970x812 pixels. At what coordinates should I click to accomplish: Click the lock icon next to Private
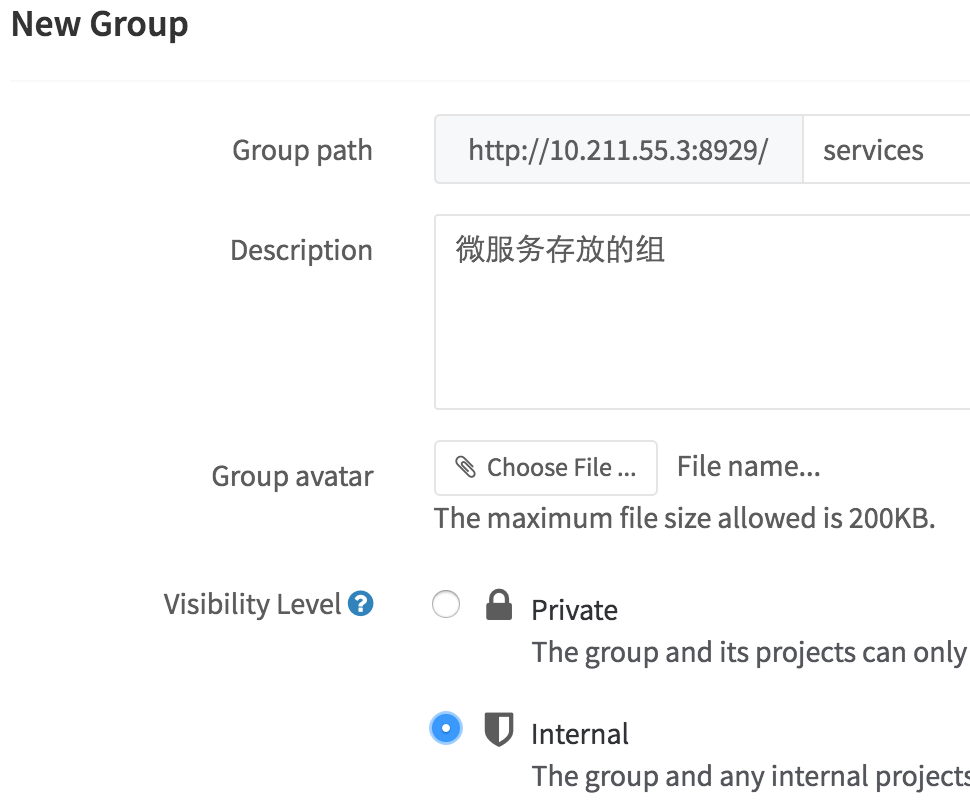point(499,605)
